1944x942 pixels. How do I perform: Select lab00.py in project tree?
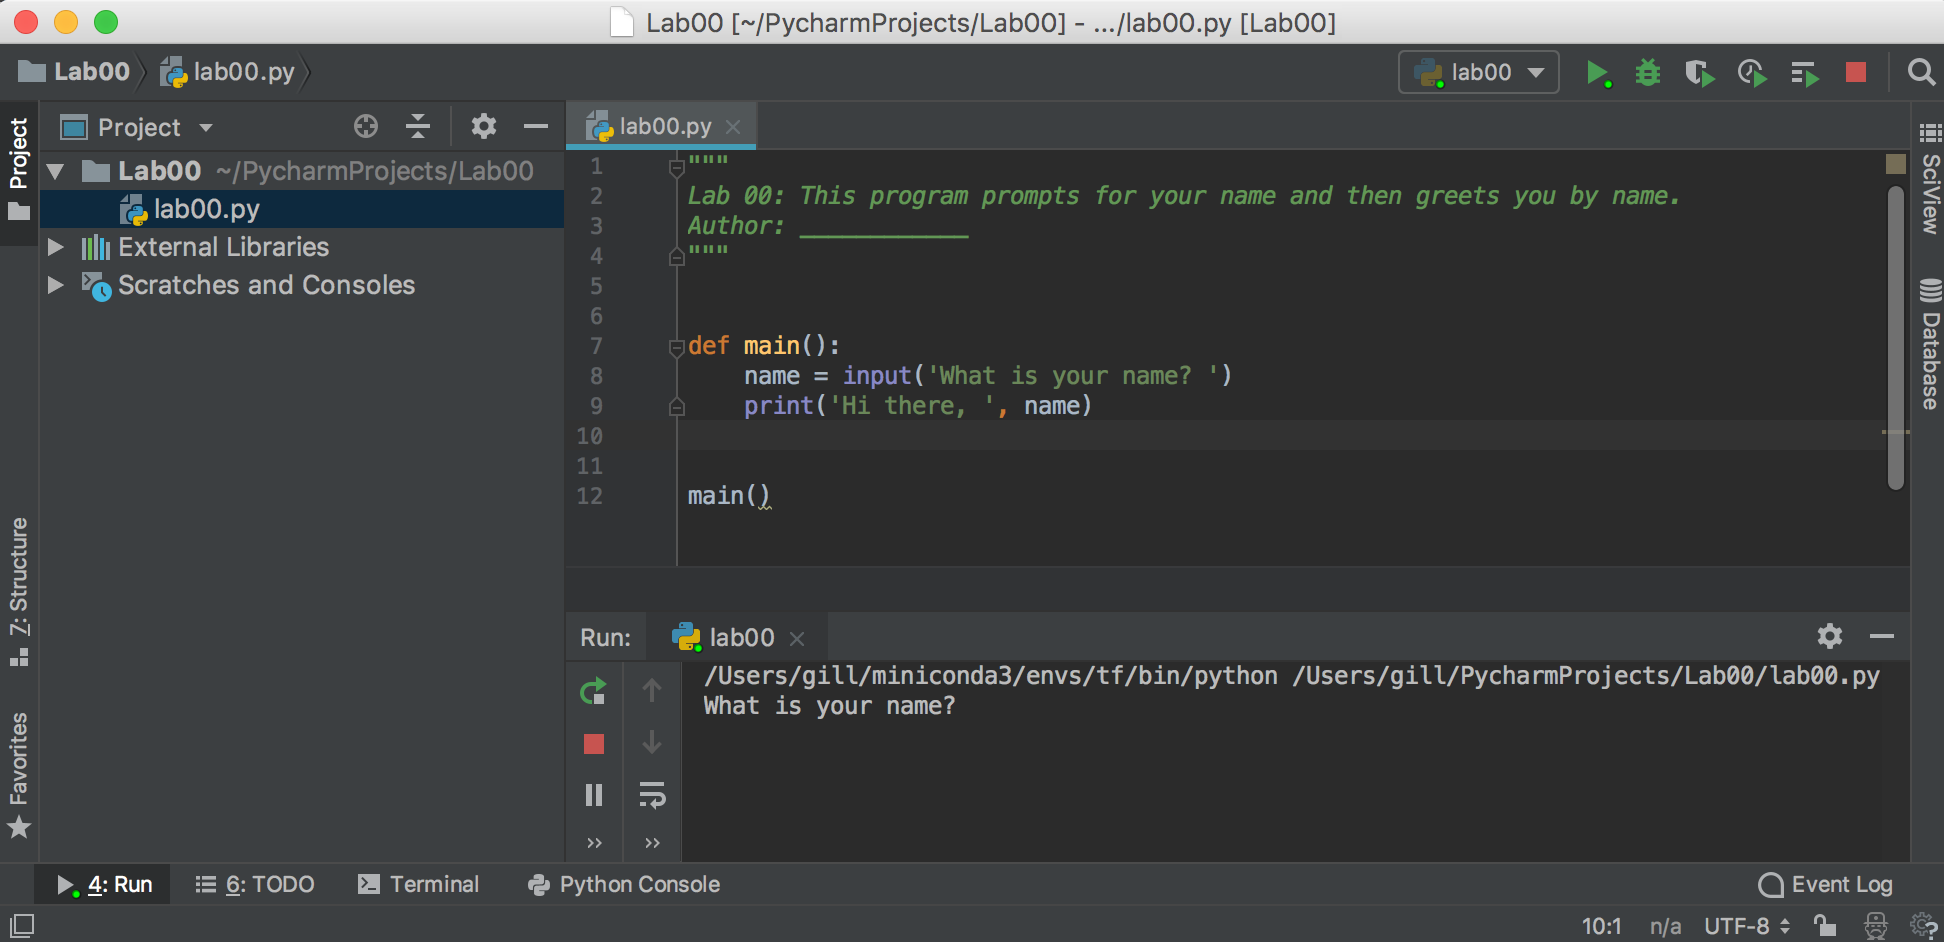coord(302,209)
